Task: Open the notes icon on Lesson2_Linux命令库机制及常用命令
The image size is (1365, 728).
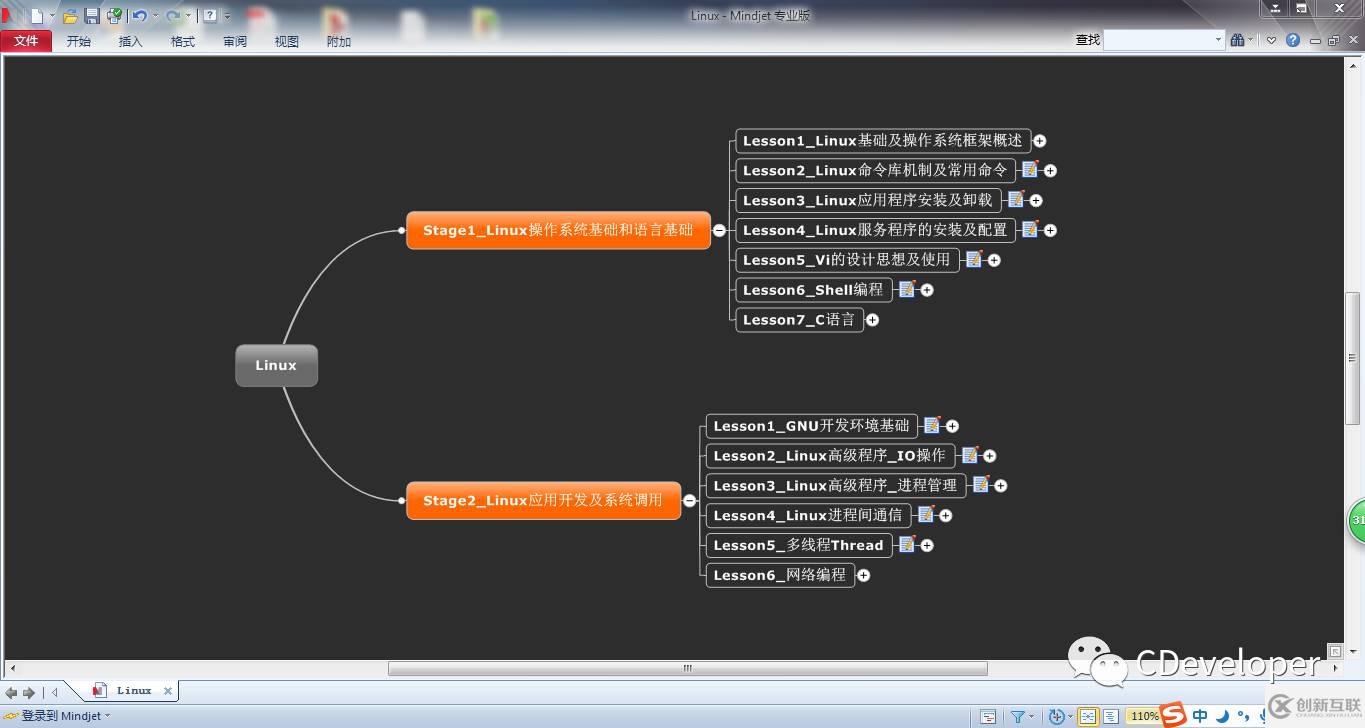Action: coord(1030,169)
